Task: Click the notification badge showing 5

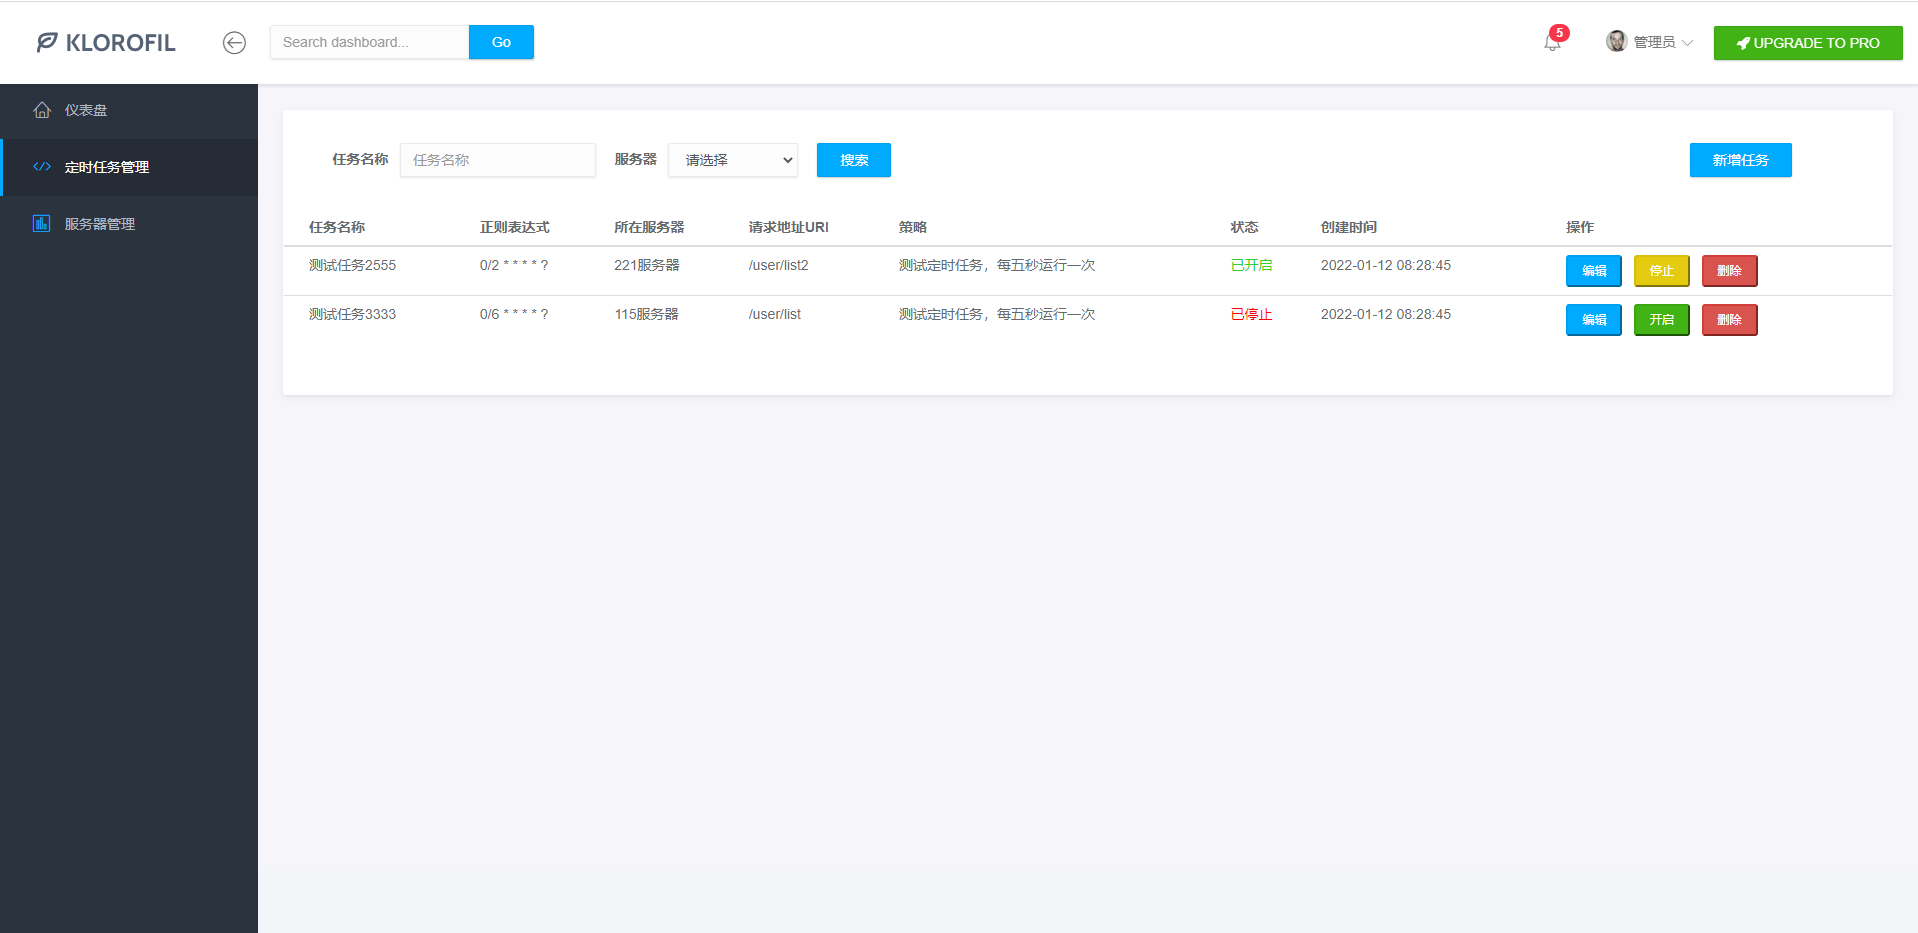Action: pyautogui.click(x=1559, y=33)
